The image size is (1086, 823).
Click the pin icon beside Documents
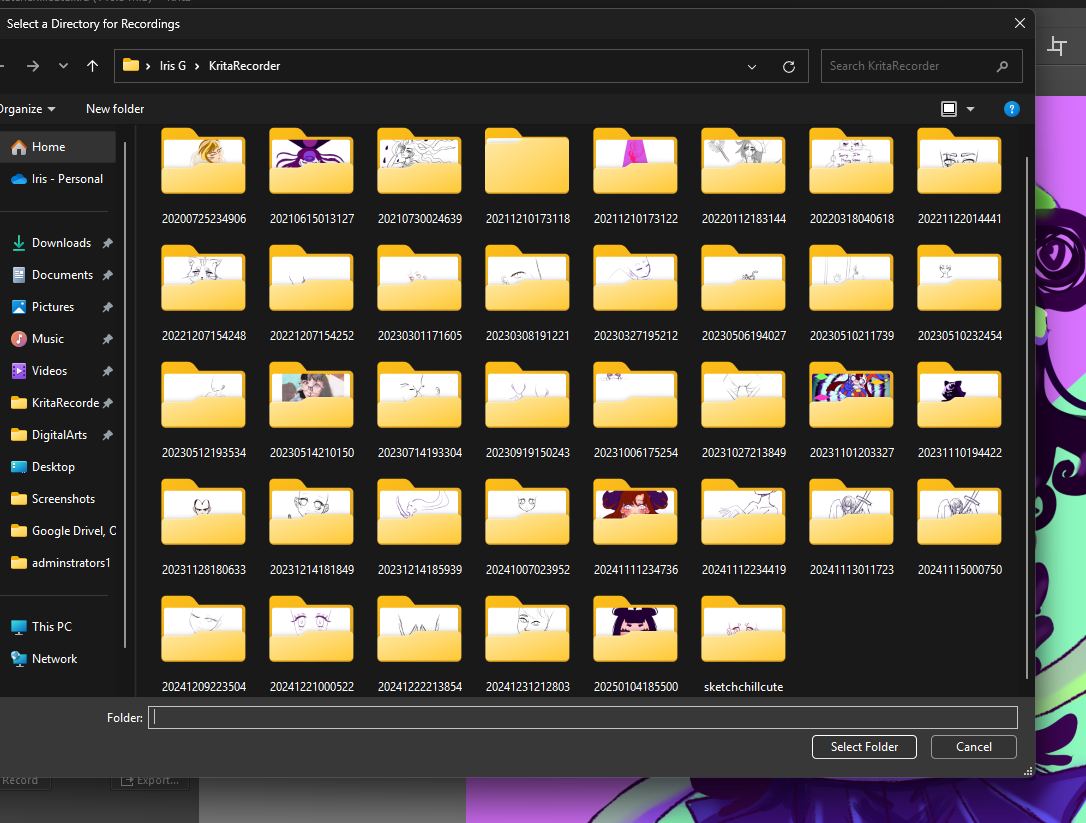click(x=108, y=275)
